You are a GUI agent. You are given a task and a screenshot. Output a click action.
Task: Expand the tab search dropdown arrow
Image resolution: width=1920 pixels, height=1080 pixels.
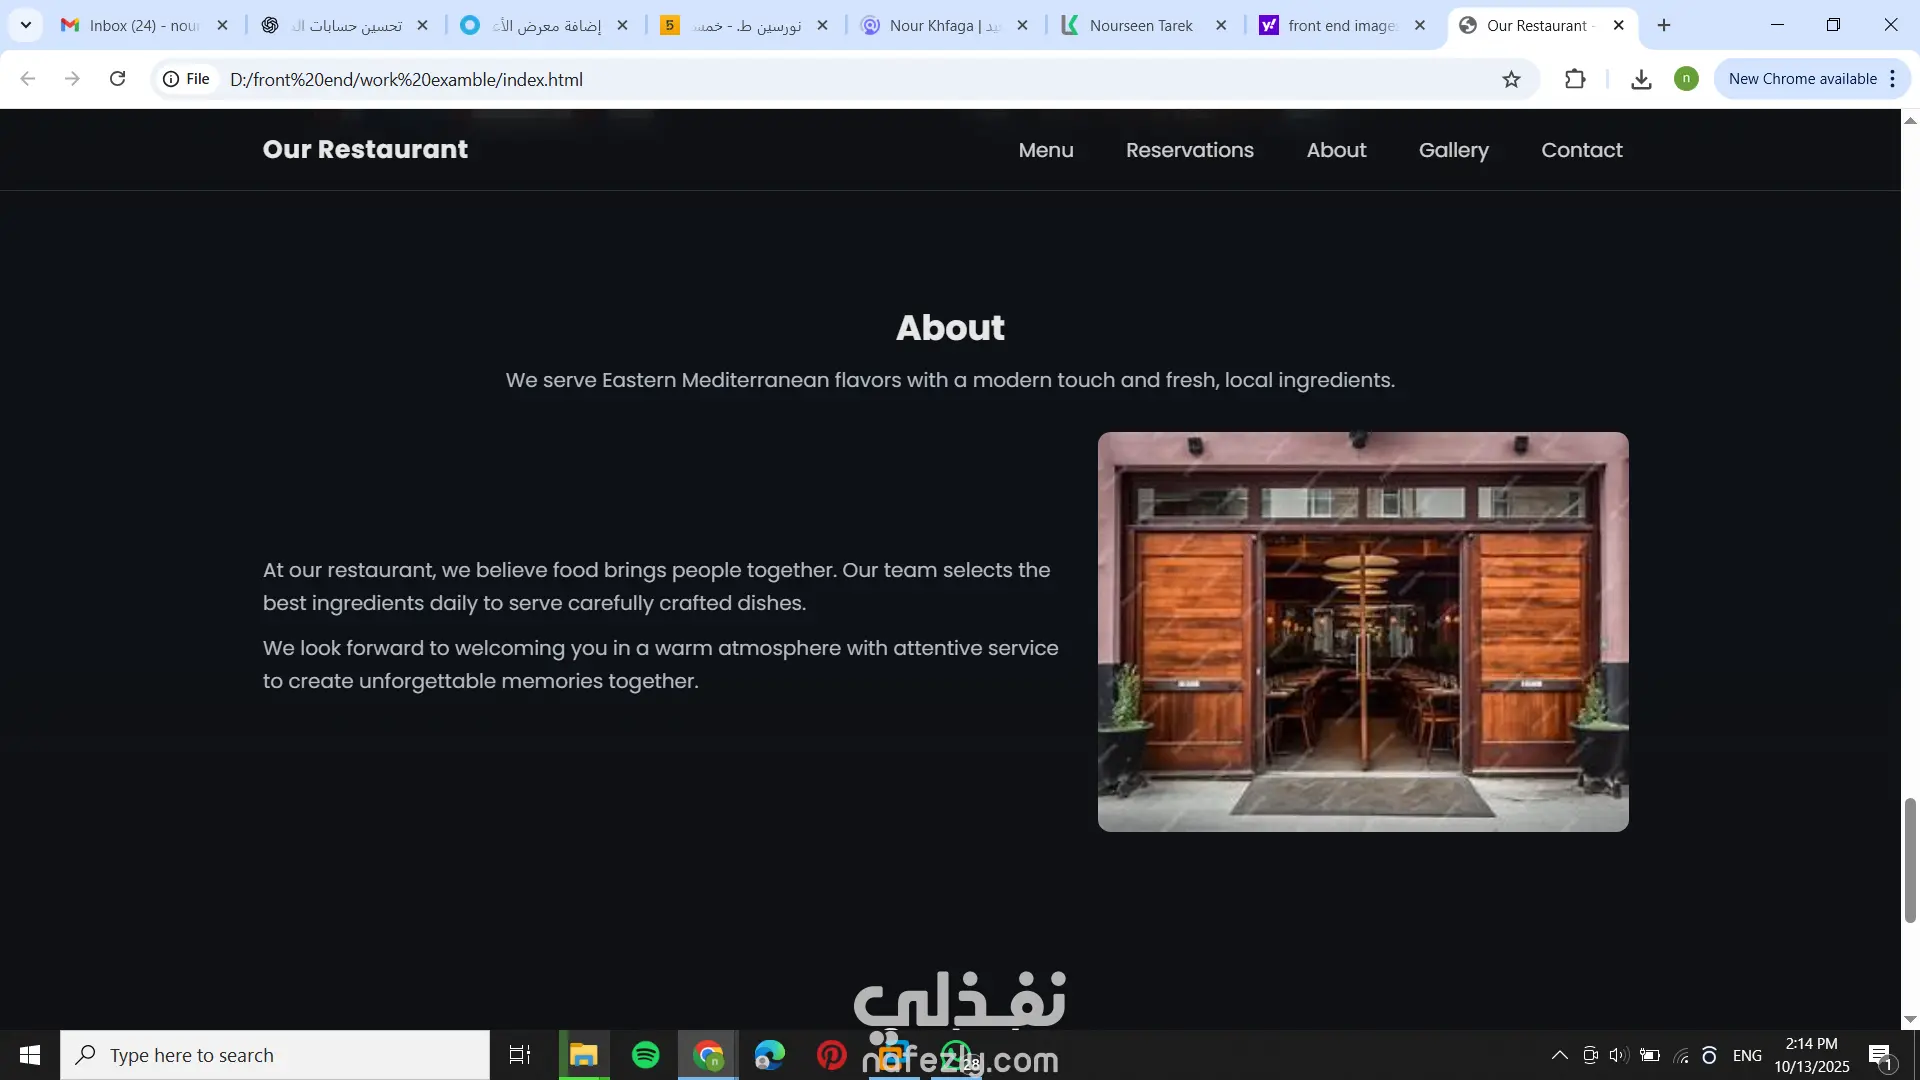coord(26,25)
